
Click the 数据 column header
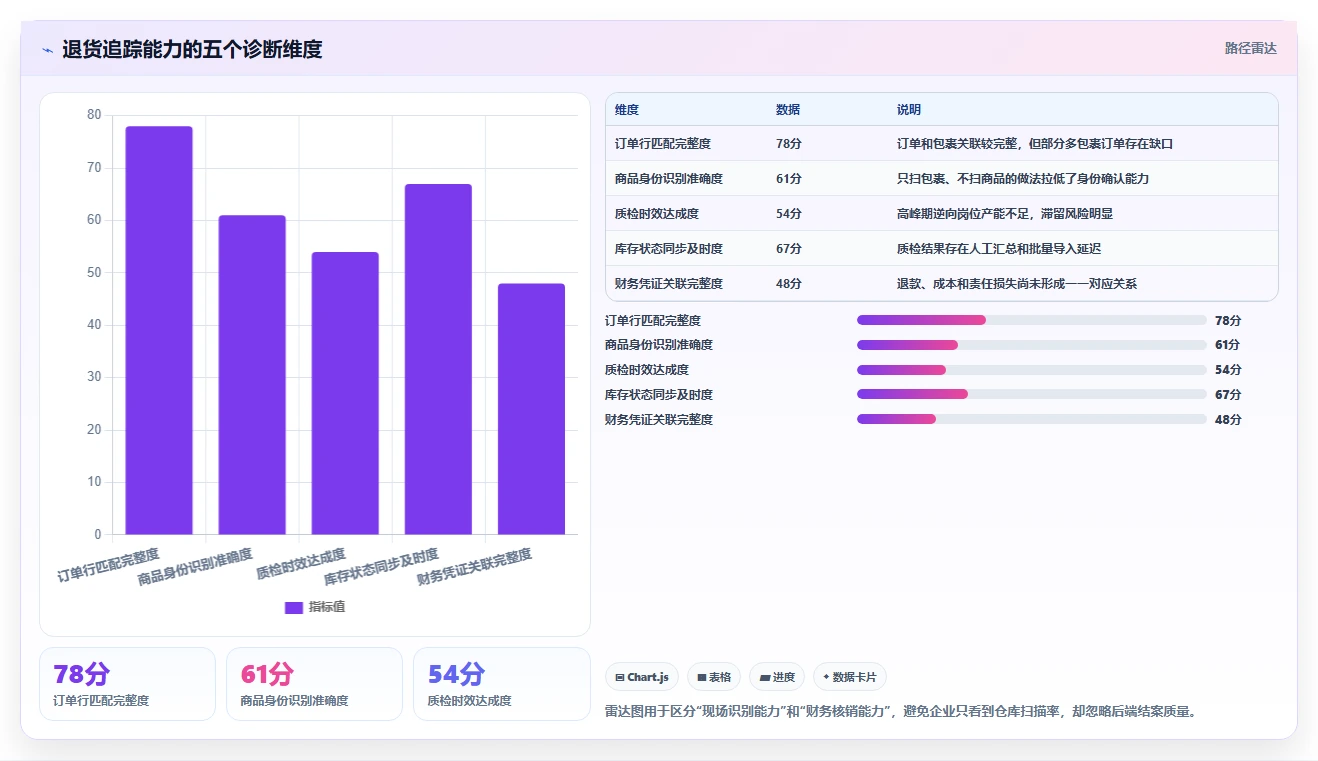pos(788,110)
